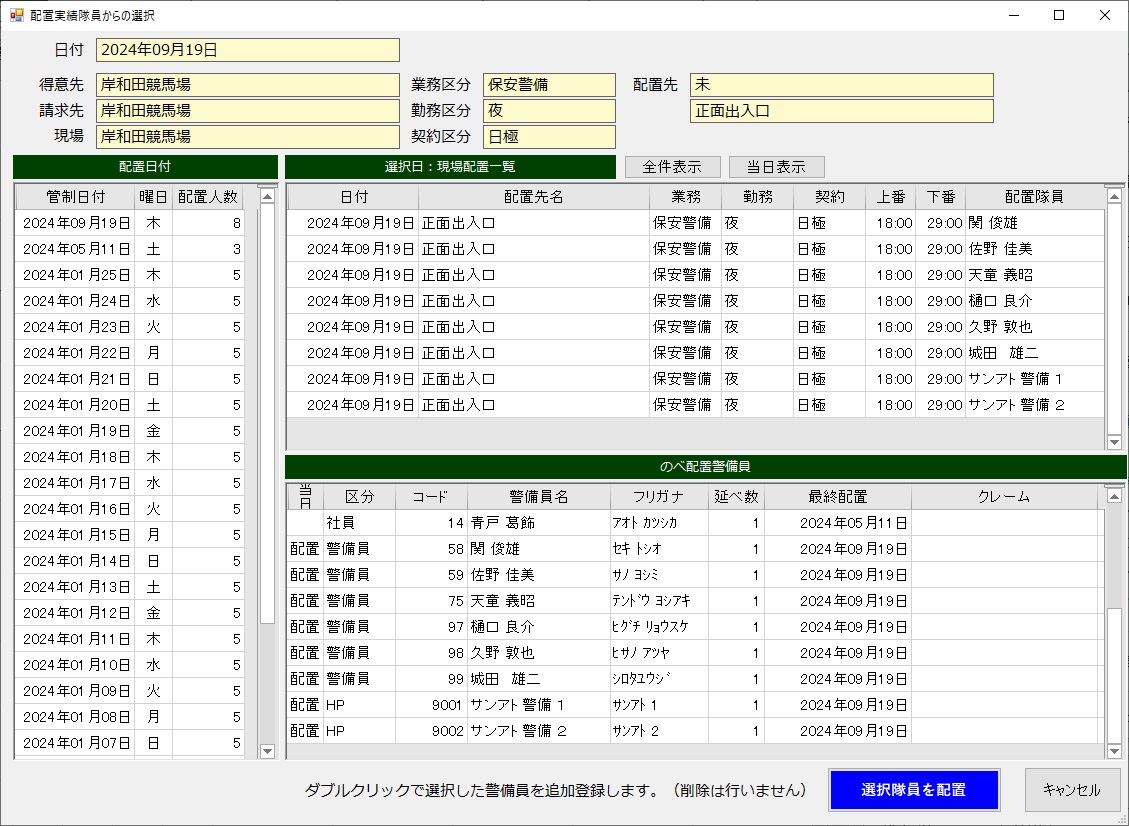Viewport: 1129px width, 826px height.
Task: Click the 配置日付 panel header
Action: pos(145,167)
